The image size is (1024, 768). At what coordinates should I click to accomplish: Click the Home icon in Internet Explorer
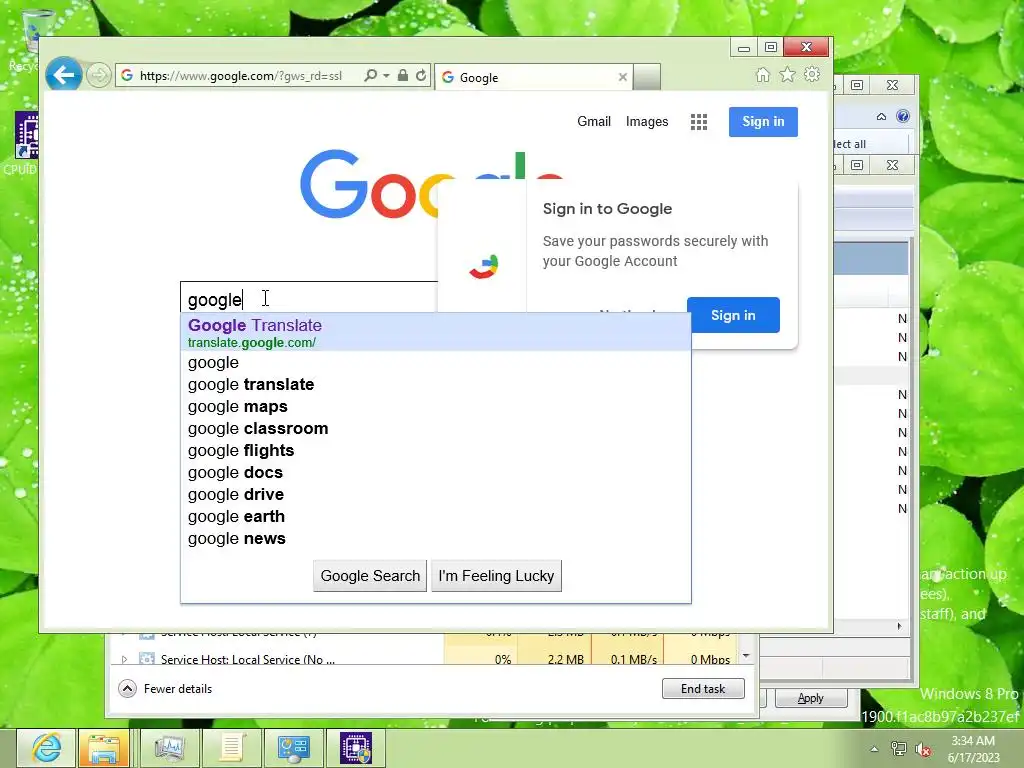click(x=762, y=75)
